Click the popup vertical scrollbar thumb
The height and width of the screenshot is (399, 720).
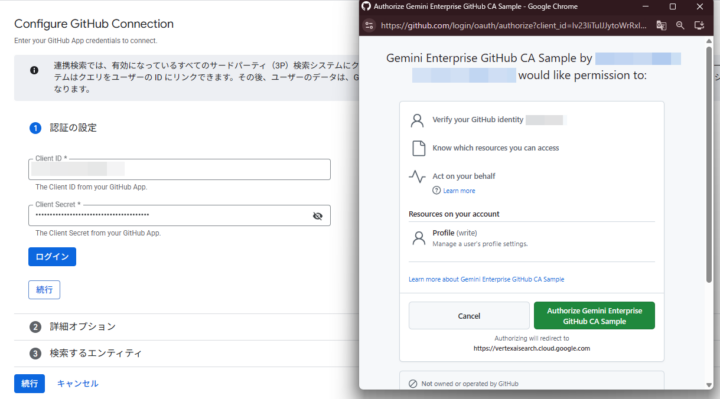point(709,164)
